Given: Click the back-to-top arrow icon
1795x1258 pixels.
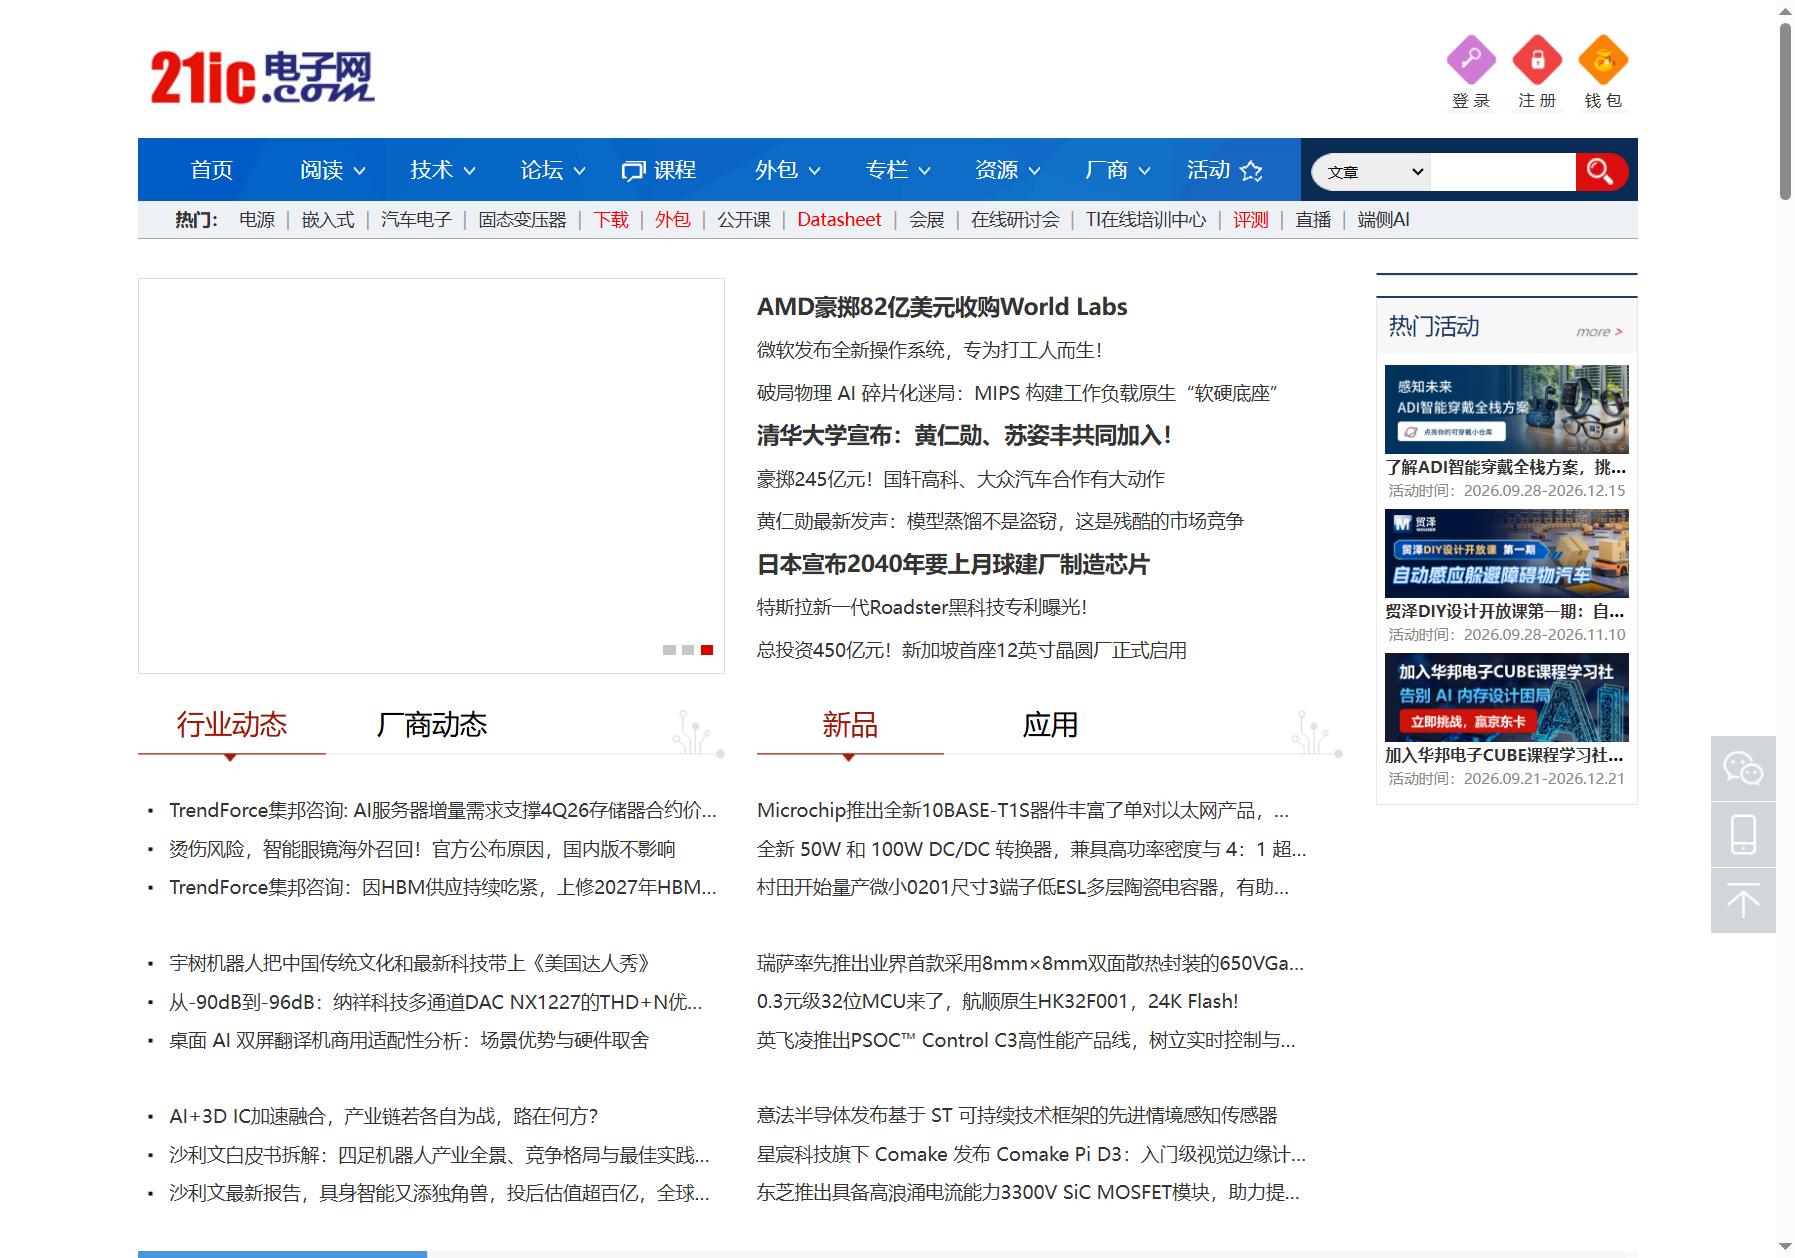Looking at the screenshot, I should (x=1743, y=901).
